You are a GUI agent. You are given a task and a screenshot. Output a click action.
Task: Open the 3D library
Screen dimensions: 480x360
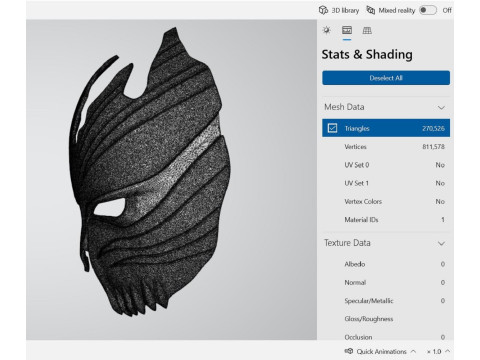(x=339, y=10)
